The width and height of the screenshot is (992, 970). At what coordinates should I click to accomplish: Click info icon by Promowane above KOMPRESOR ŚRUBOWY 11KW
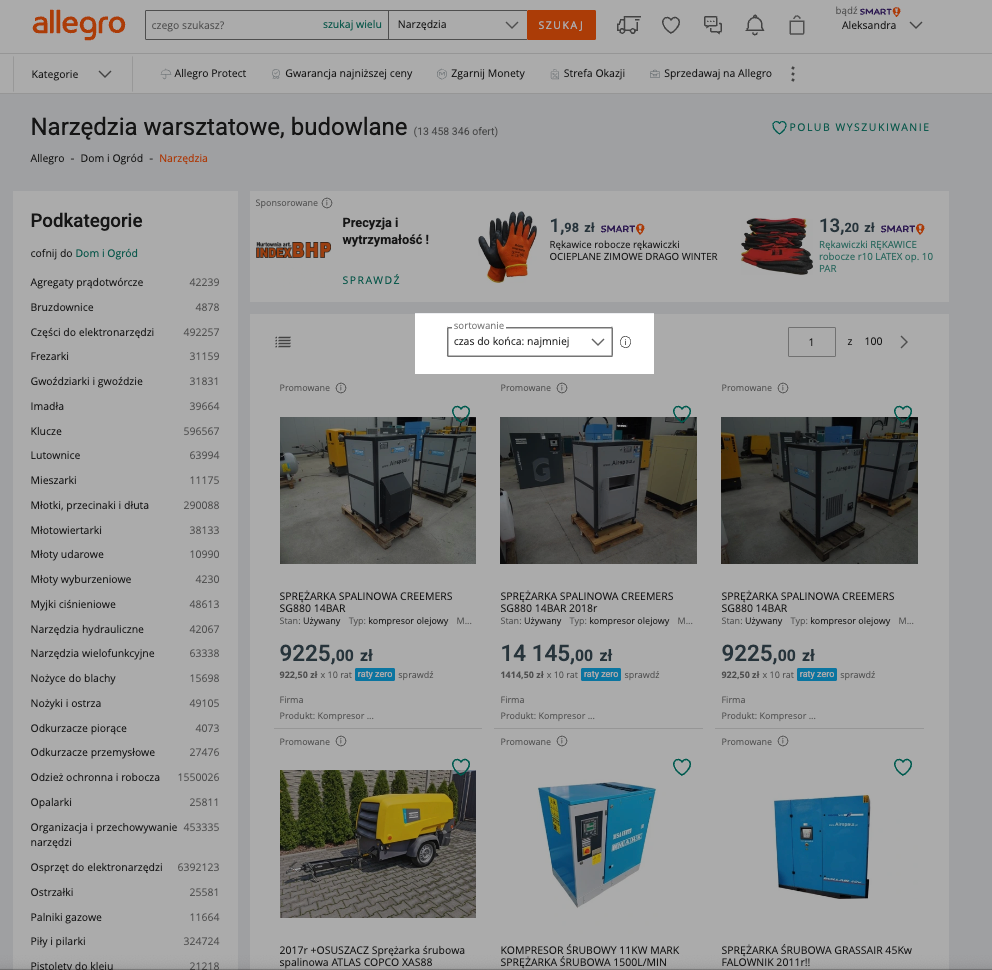(x=562, y=742)
